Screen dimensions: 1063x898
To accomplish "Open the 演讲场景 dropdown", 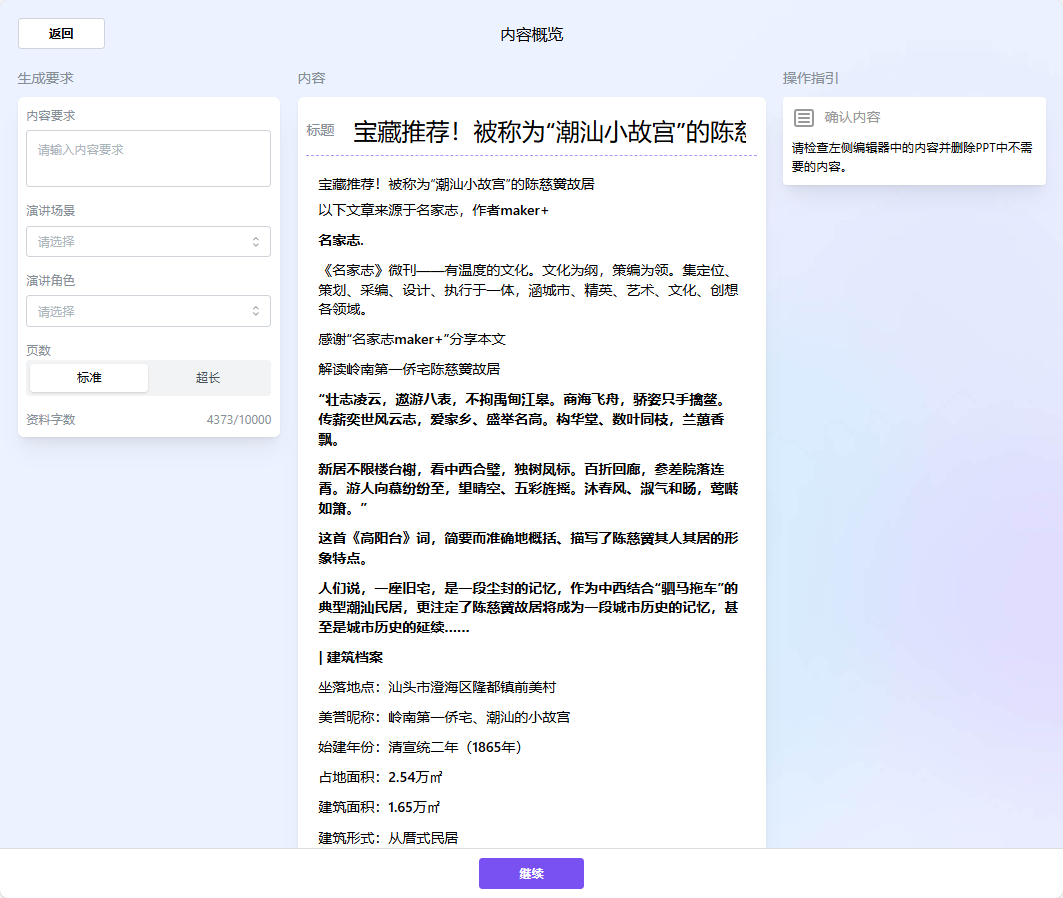I will coord(148,241).
